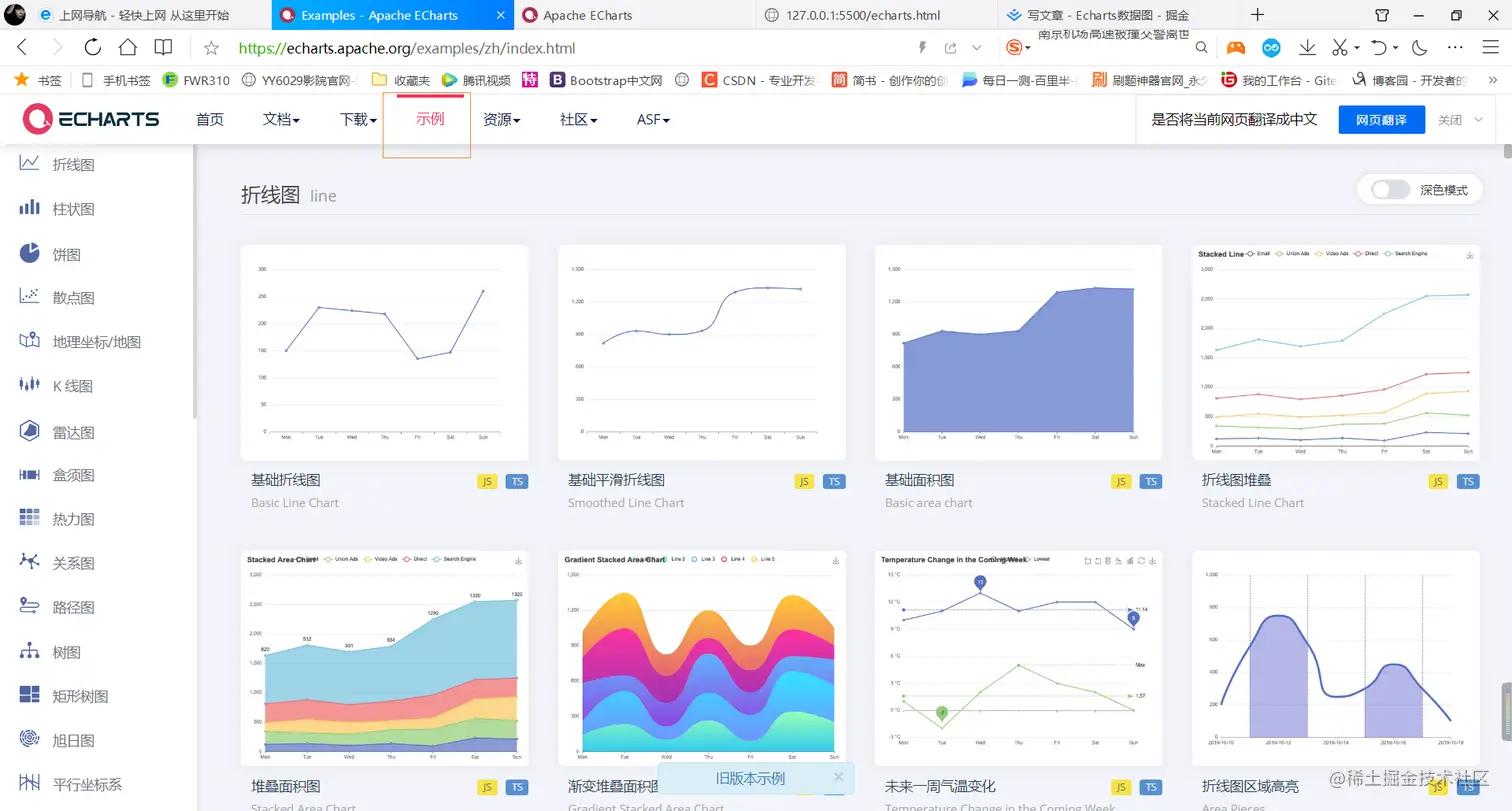The height and width of the screenshot is (811, 1512).
Task: Bookmark page with the star icon
Action: pos(211,48)
